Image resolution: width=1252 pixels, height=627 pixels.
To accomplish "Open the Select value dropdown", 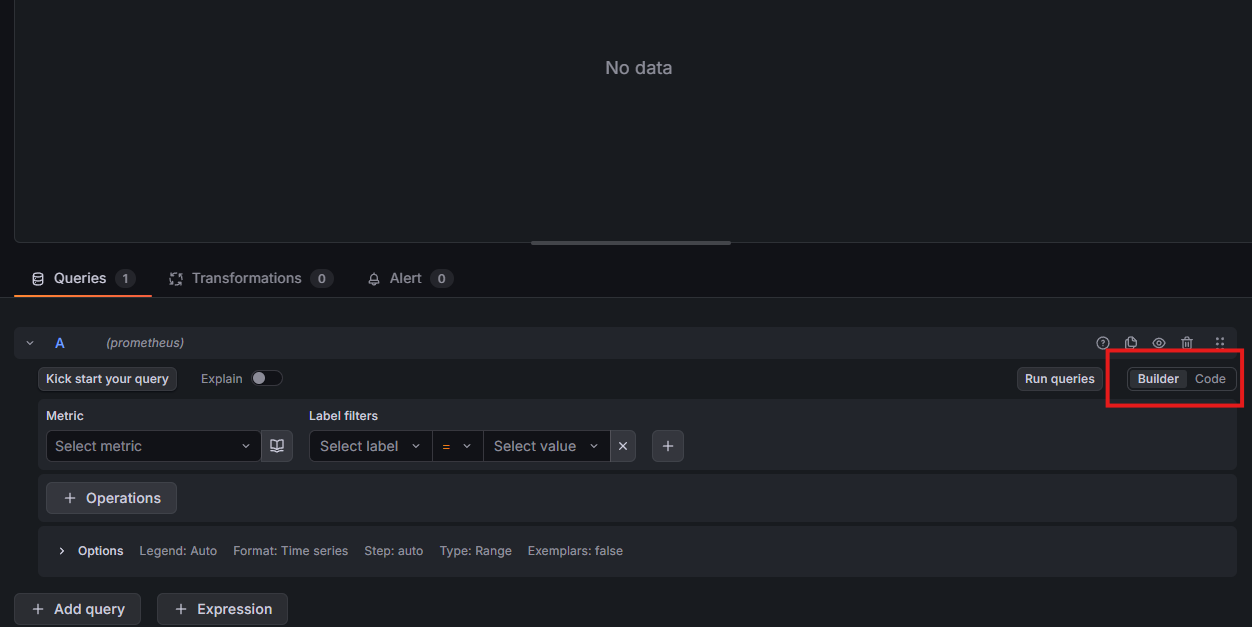I will tap(546, 446).
